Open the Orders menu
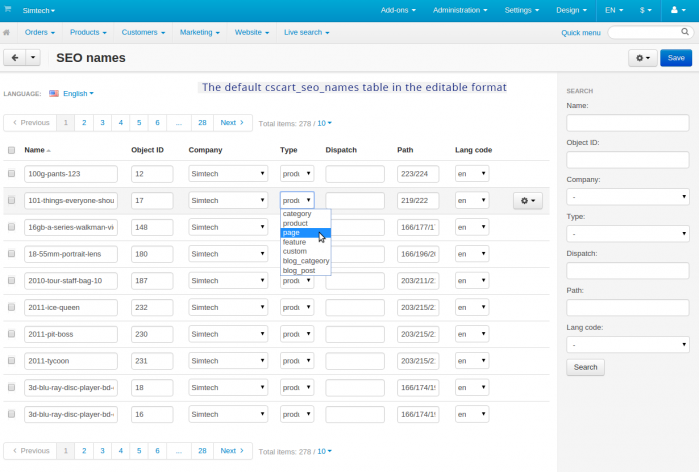The width and height of the screenshot is (700, 472). [40, 32]
